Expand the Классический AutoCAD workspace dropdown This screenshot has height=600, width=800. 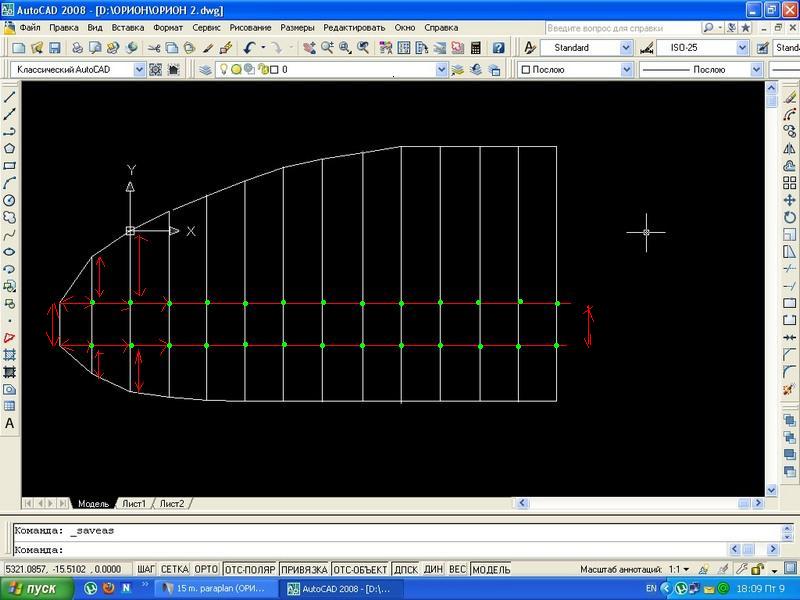pyautogui.click(x=140, y=70)
